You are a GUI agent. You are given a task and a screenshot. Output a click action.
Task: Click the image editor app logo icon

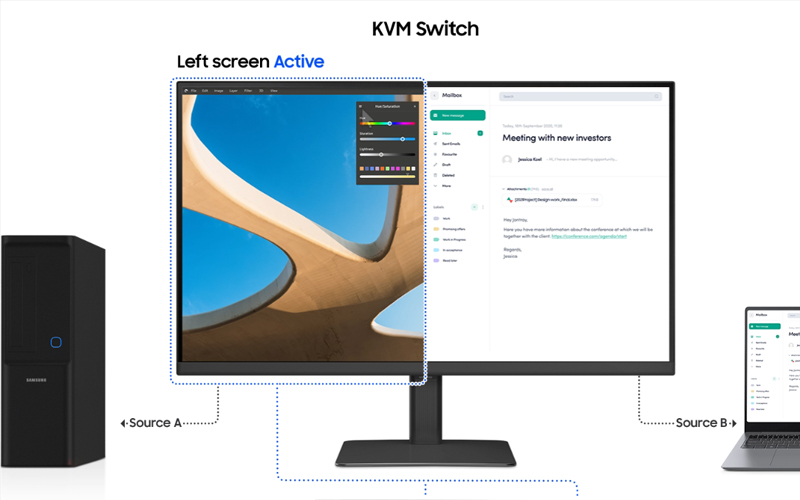(x=186, y=91)
